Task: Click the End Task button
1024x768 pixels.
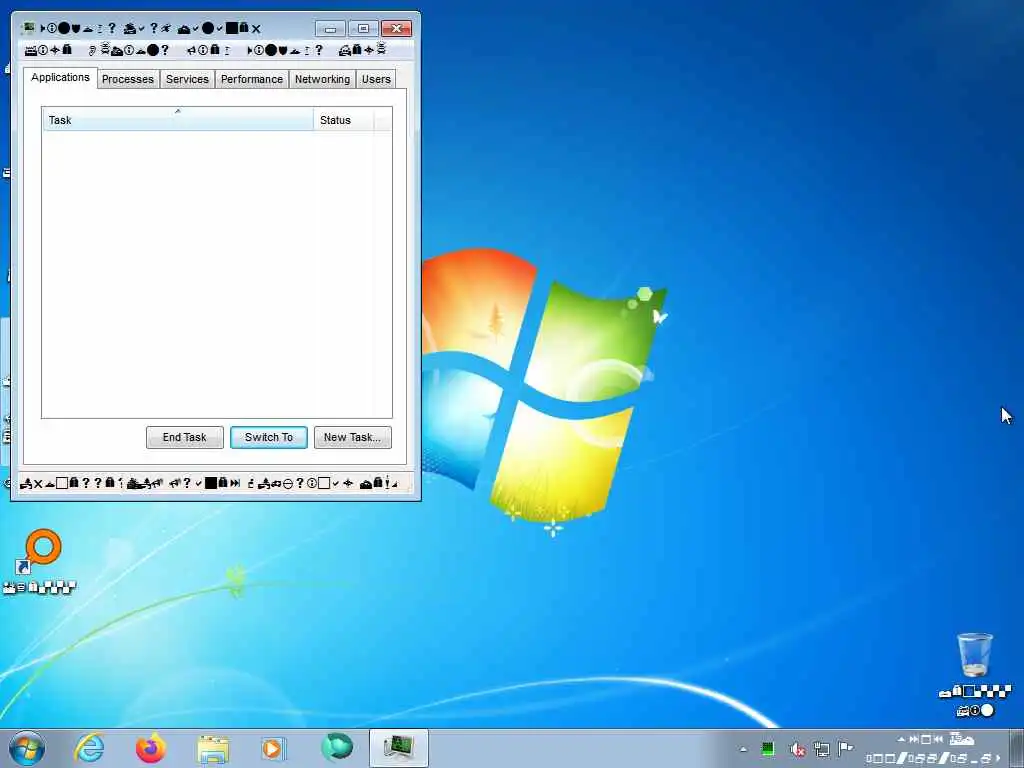Action: (x=185, y=438)
